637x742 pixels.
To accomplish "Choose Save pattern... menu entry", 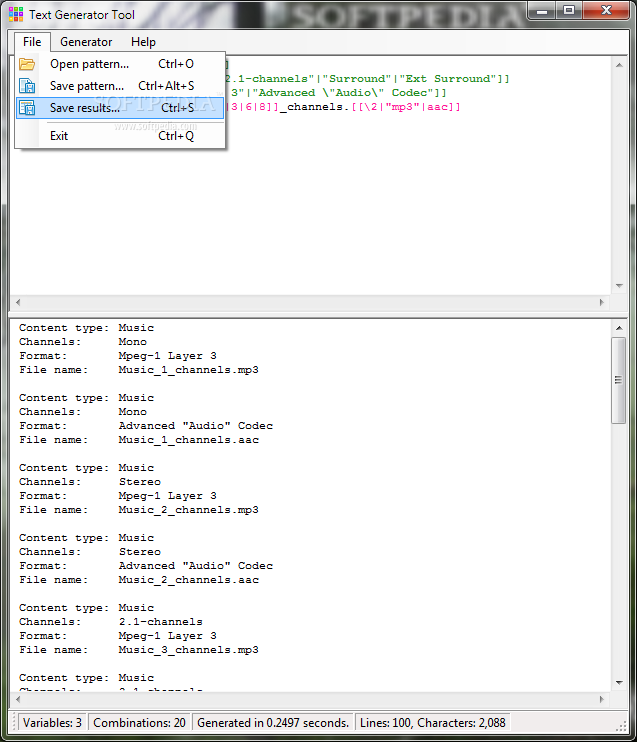I will (x=120, y=86).
